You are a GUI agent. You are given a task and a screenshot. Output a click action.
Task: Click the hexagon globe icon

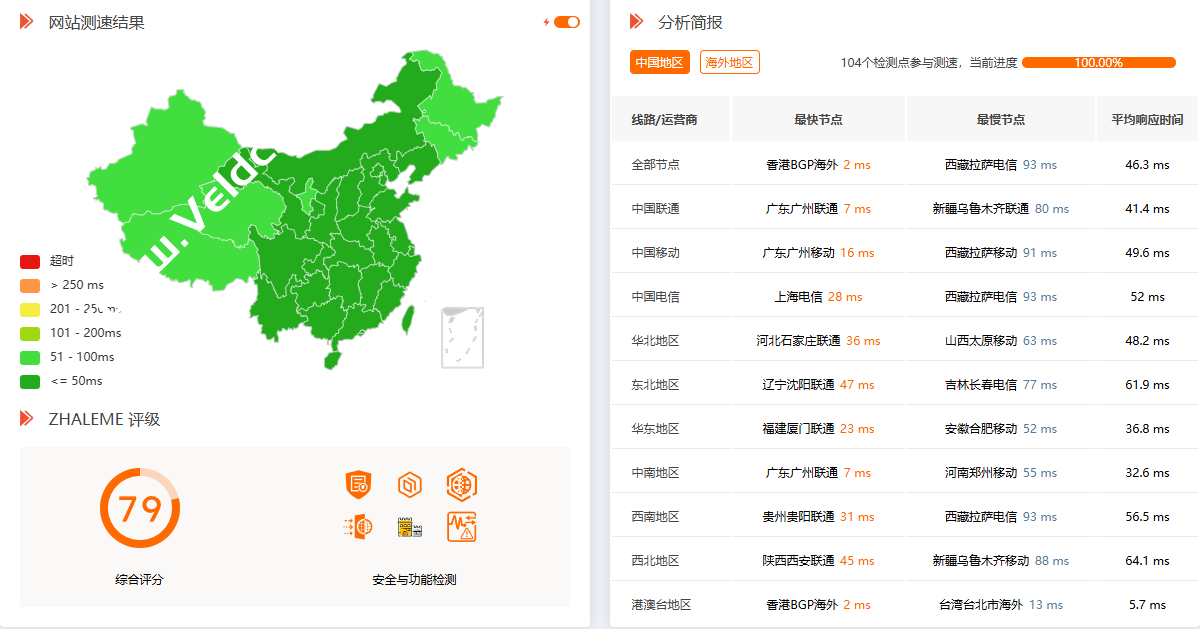(461, 485)
